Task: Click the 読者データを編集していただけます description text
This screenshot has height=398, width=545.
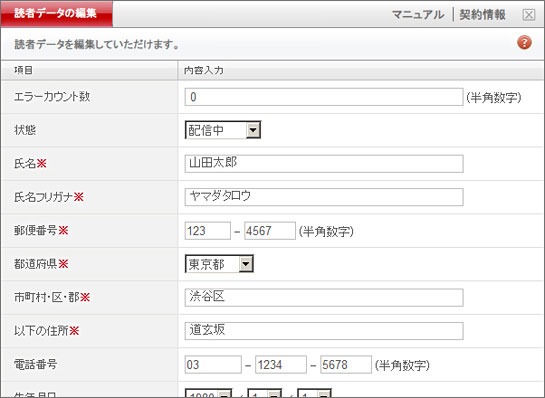Action: (97, 44)
